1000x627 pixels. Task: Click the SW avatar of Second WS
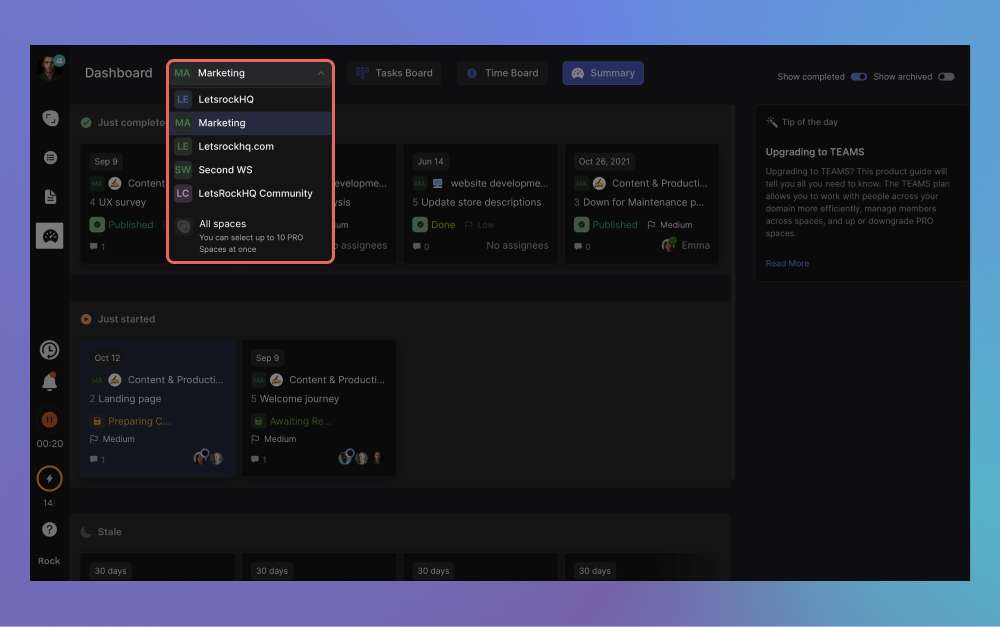point(183,170)
